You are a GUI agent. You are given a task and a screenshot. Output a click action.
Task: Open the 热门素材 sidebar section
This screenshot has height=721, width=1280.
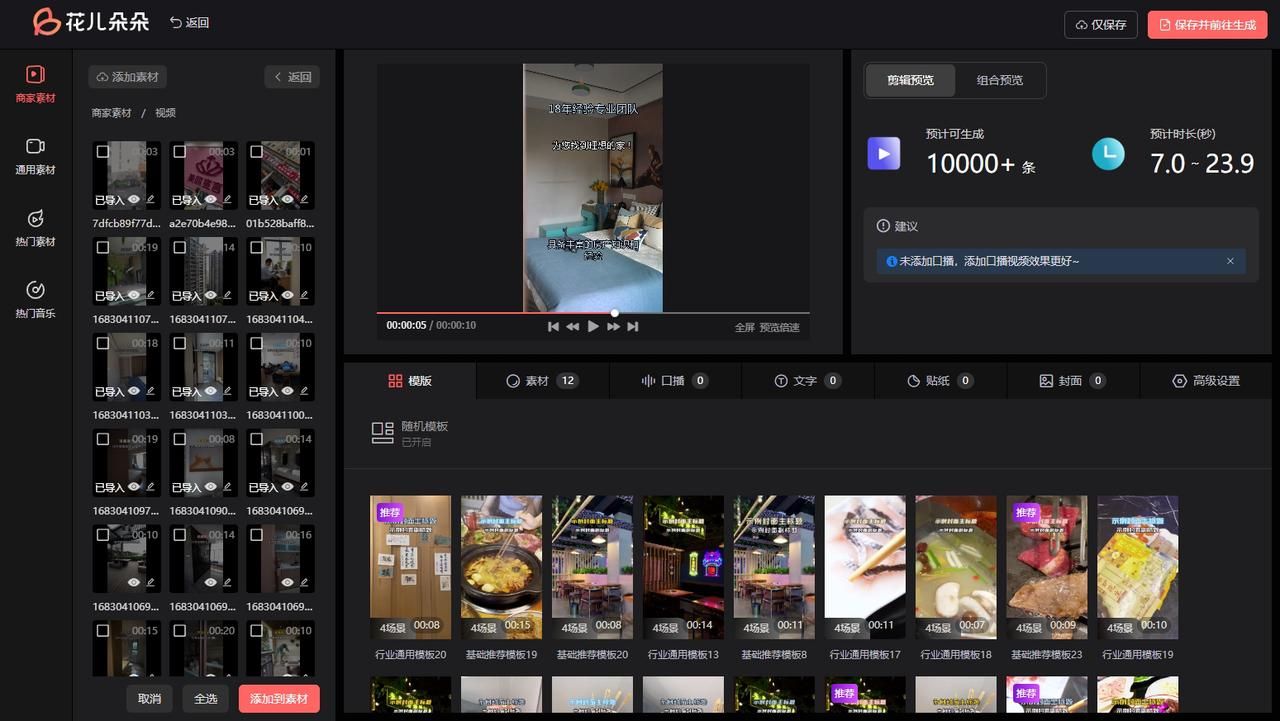35,228
